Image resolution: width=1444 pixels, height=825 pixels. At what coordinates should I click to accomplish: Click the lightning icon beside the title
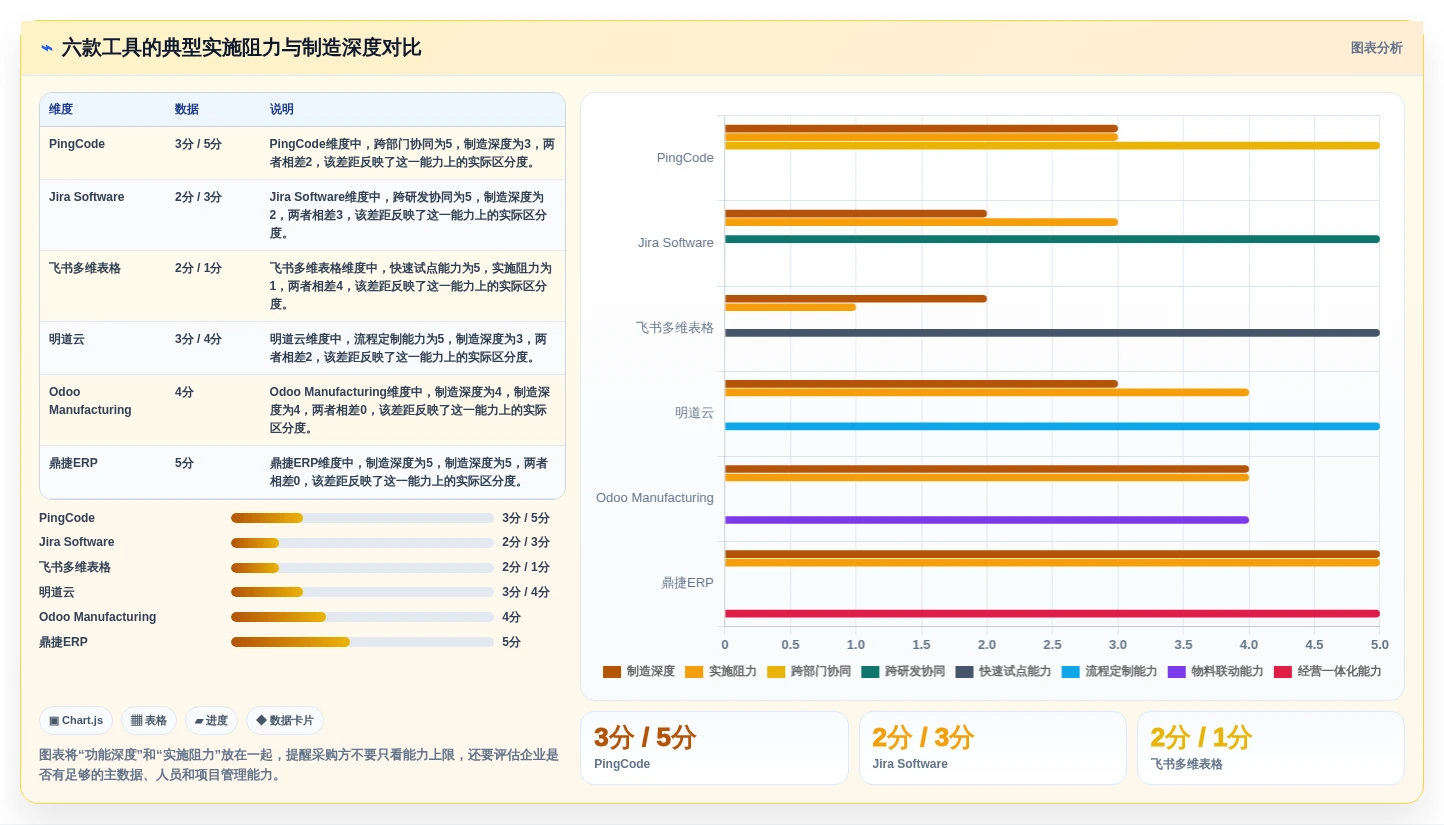click(x=46, y=47)
